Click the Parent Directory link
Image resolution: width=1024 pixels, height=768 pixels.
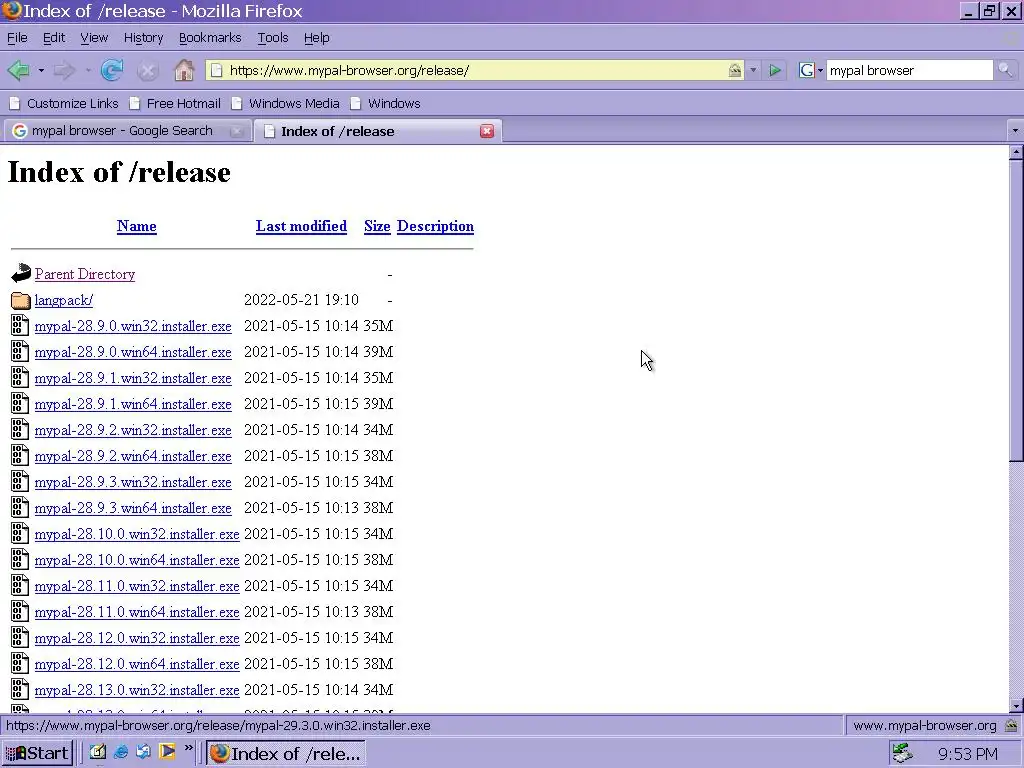pyautogui.click(x=85, y=274)
